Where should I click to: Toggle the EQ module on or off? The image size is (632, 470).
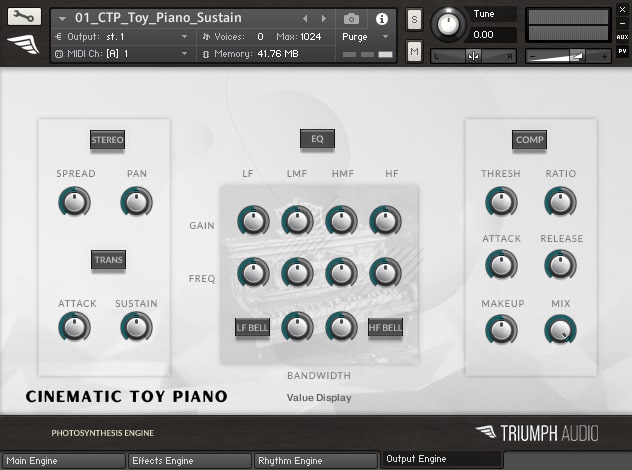(317, 139)
